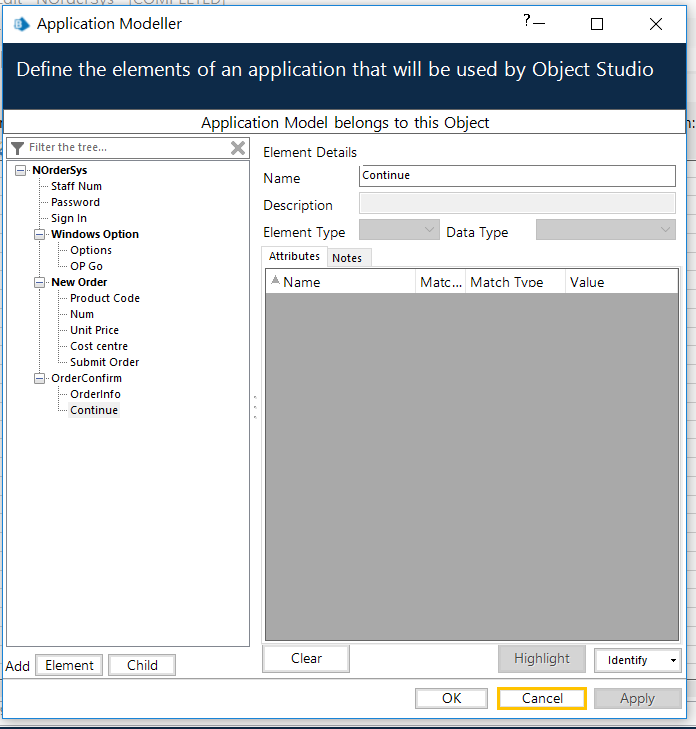
Task: Click the Matc... column header
Action: tap(441, 282)
